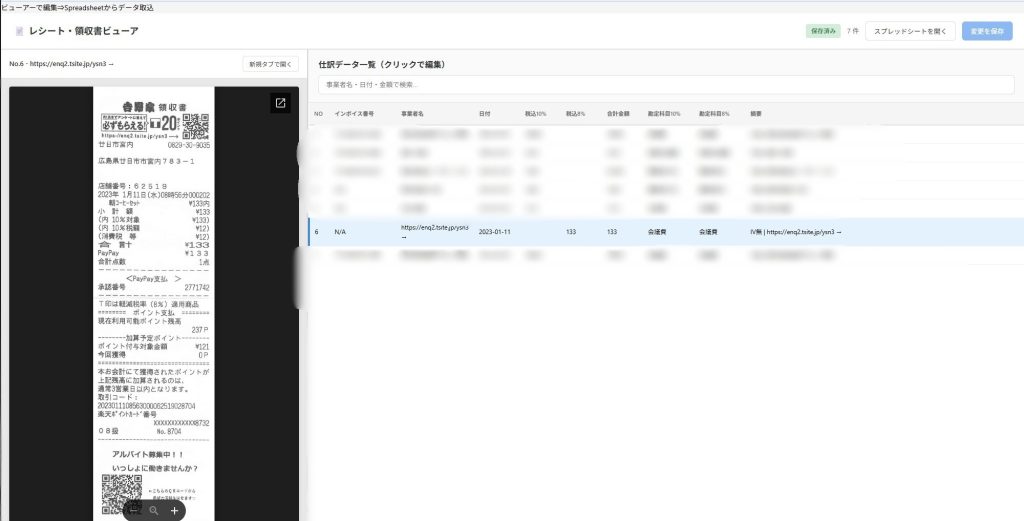Open the spreadsheet via スプレッドシートを開く
Screen dimensions: 1024x521
pos(910,31)
